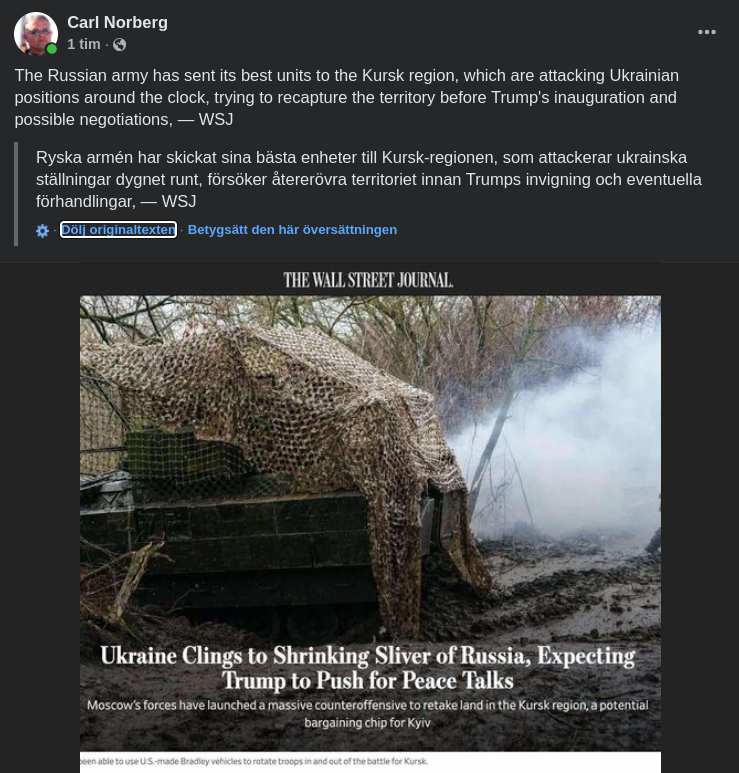The height and width of the screenshot is (773, 739).
Task: Click the WSJ attribution in the English text
Action: (x=216, y=119)
